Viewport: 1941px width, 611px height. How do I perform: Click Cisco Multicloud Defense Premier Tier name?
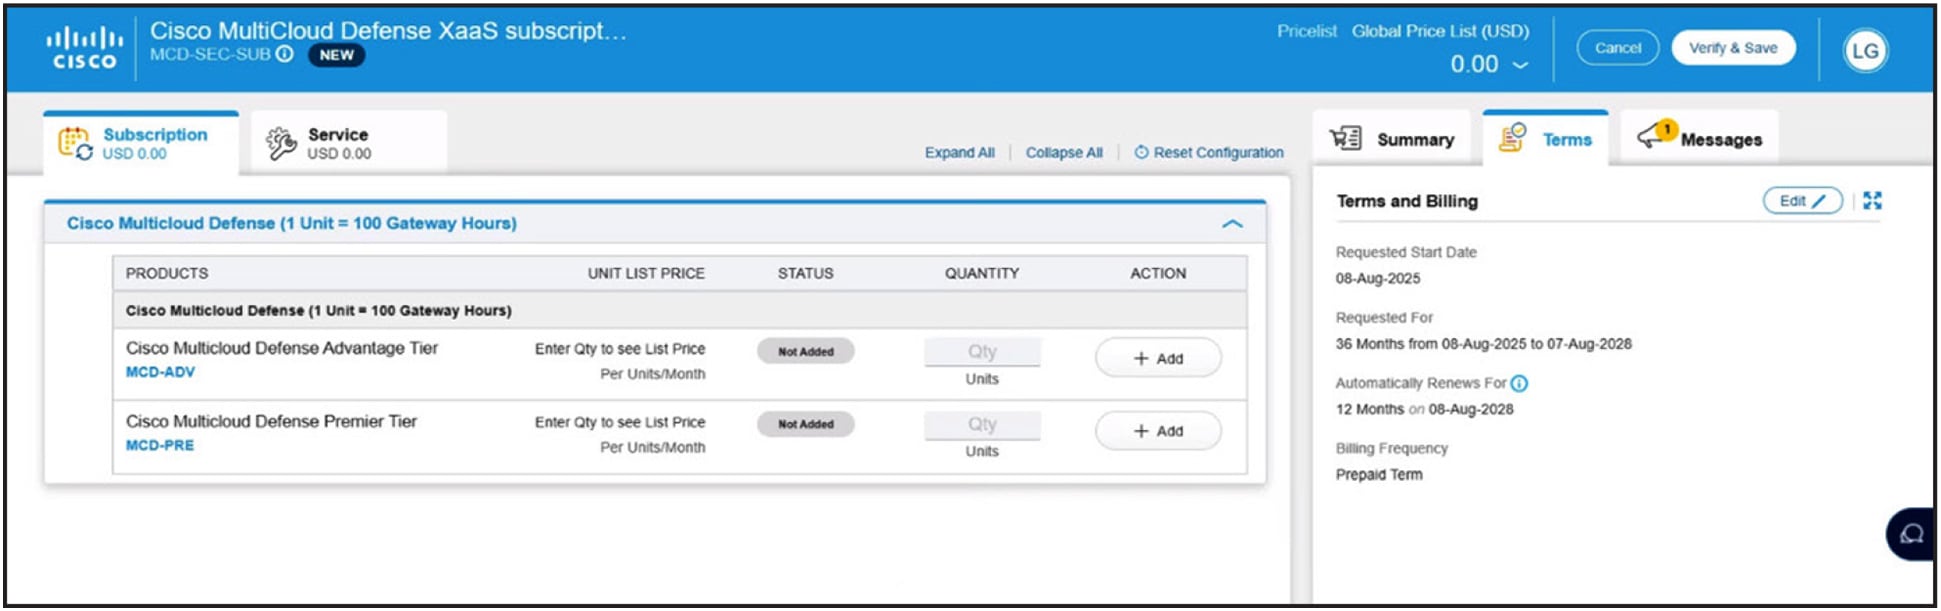pos(271,422)
